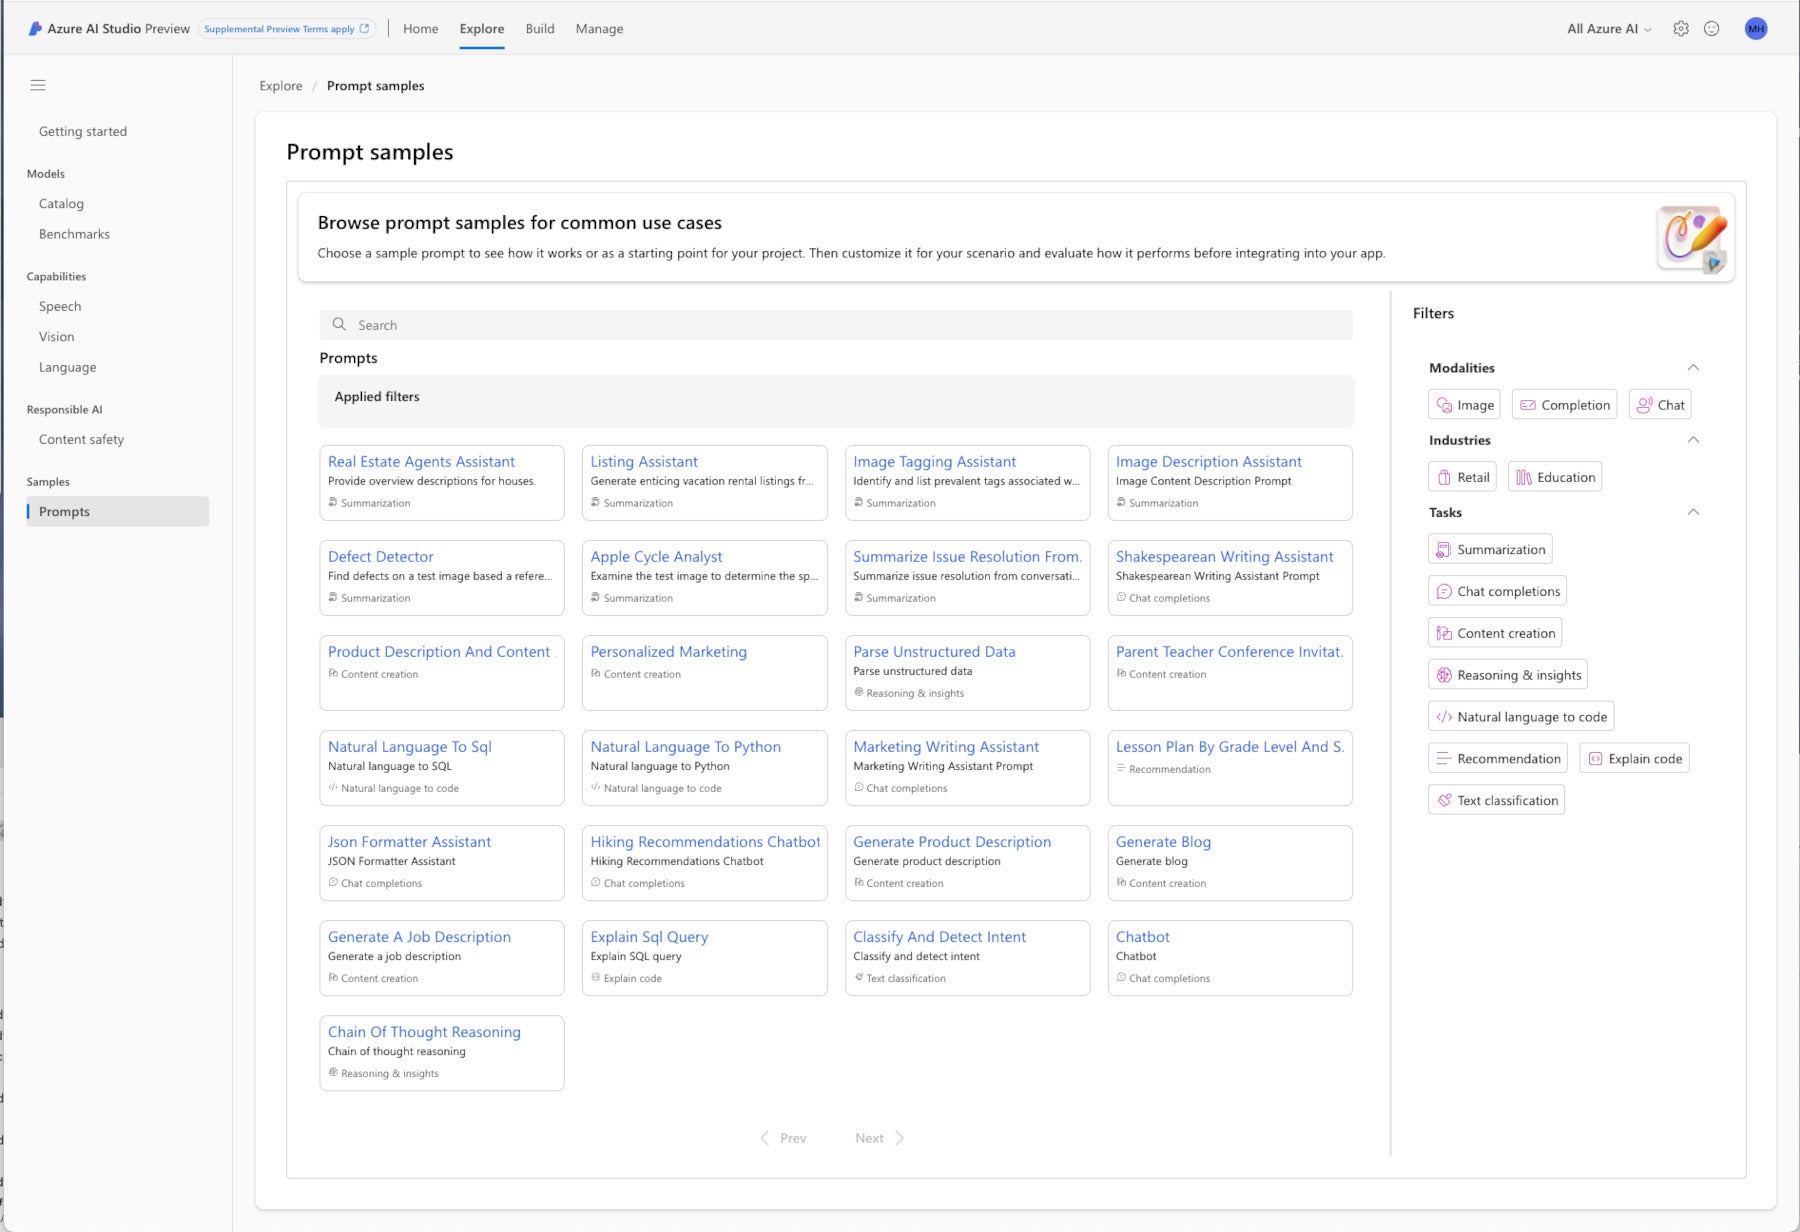Open the Speech capability page
The image size is (1800, 1232).
coord(60,306)
